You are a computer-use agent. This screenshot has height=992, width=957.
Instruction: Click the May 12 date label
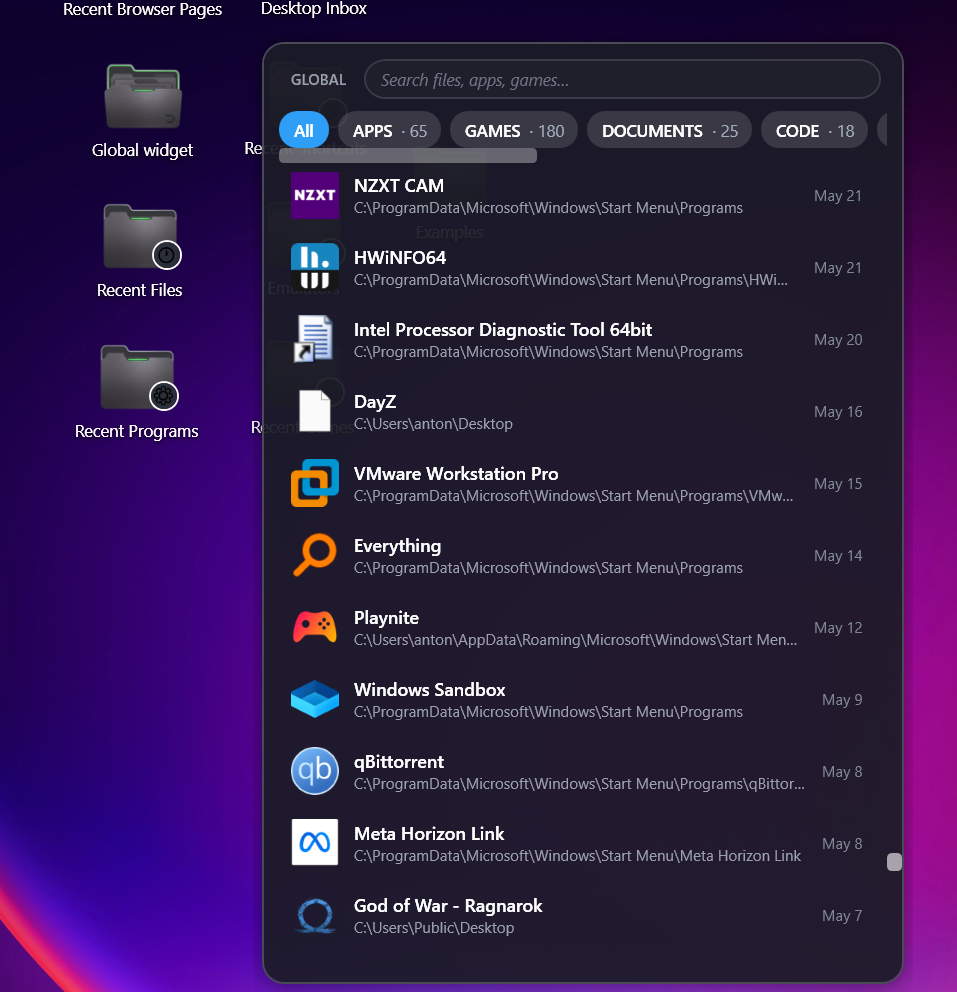pos(838,628)
